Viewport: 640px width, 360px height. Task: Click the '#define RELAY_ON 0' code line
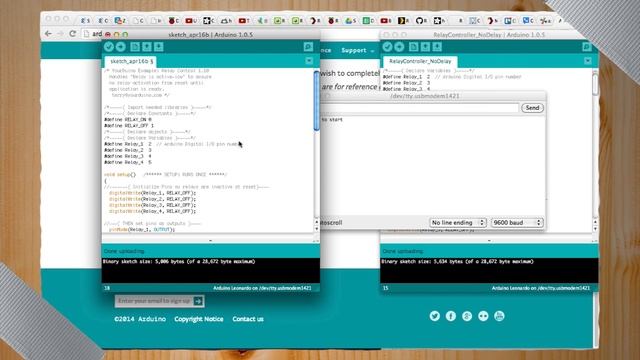pyautogui.click(x=128, y=120)
